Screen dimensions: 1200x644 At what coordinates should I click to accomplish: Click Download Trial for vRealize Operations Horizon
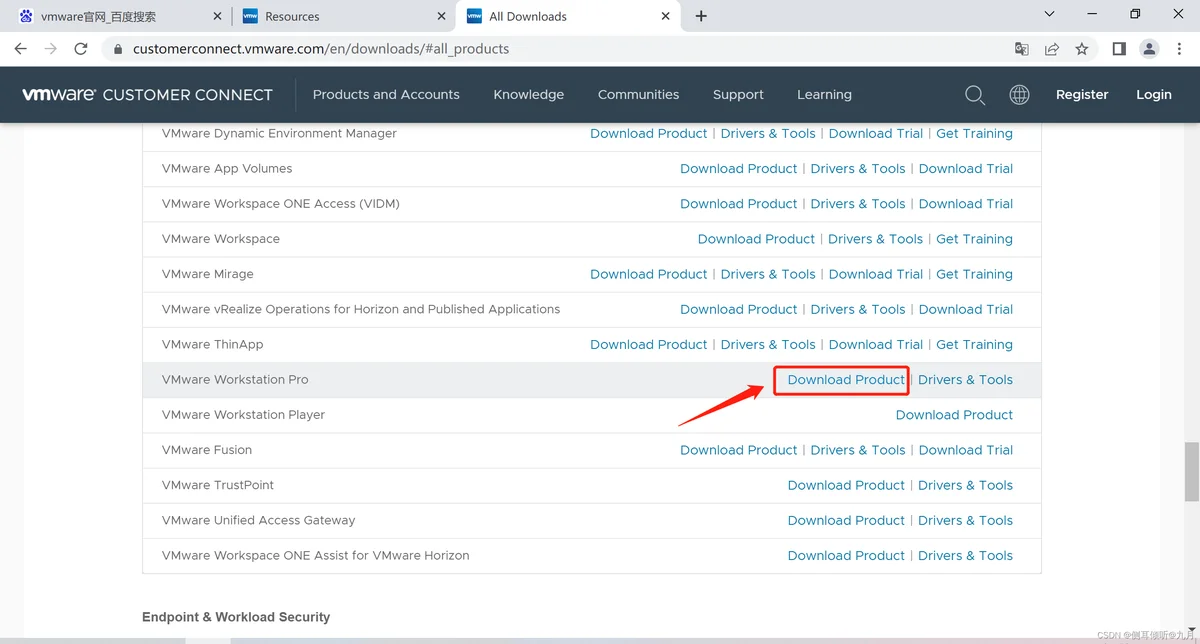point(966,310)
